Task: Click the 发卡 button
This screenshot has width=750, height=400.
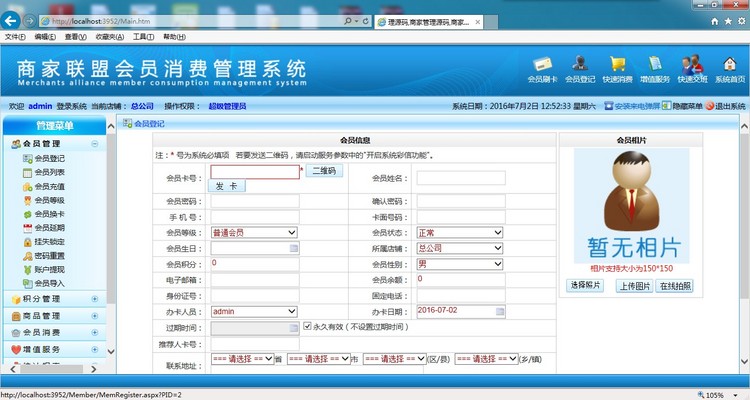Action: pyautogui.click(x=227, y=186)
